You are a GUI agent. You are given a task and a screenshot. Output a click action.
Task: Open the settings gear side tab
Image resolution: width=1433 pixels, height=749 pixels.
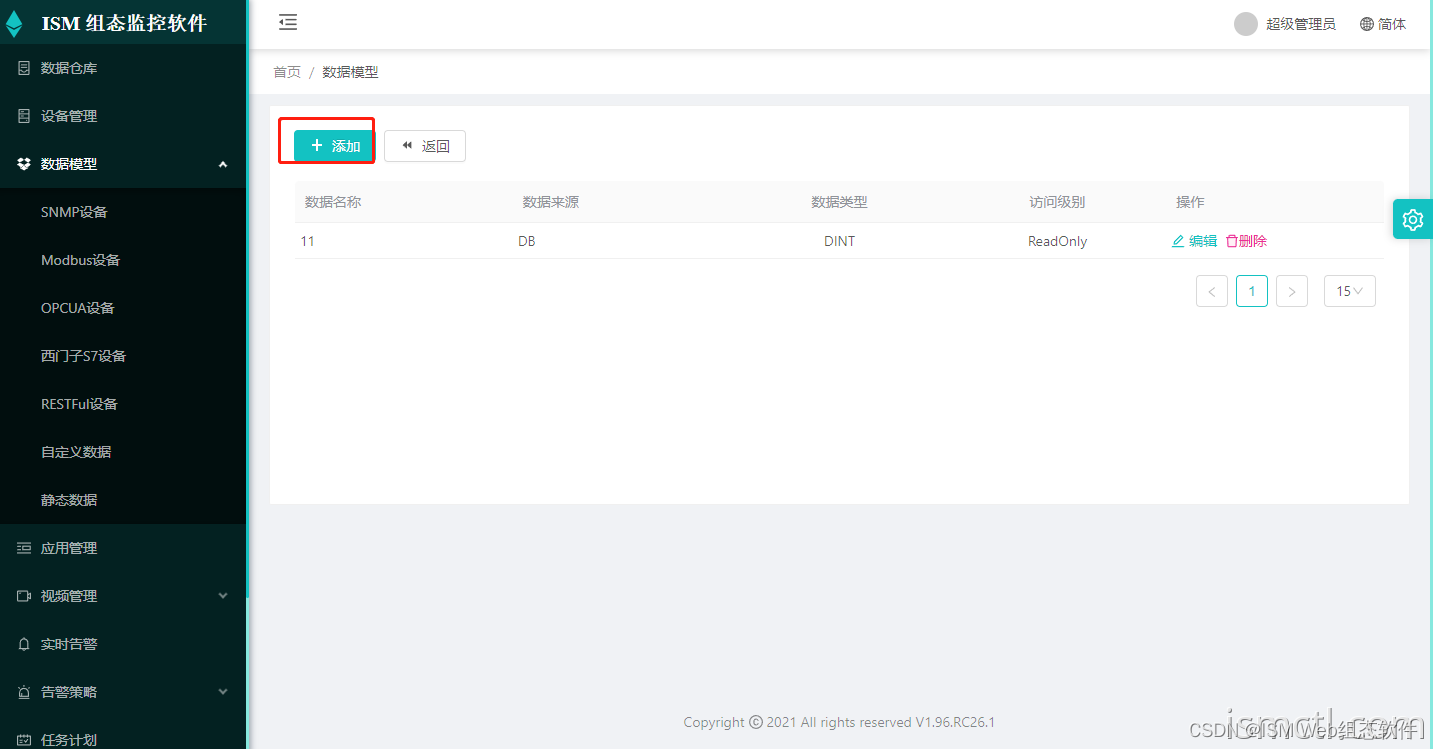pos(1412,219)
